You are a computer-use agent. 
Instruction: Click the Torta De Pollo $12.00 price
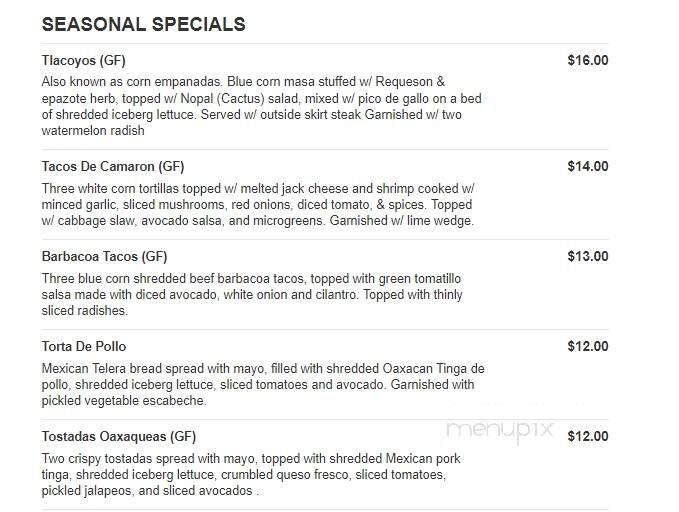[587, 347]
